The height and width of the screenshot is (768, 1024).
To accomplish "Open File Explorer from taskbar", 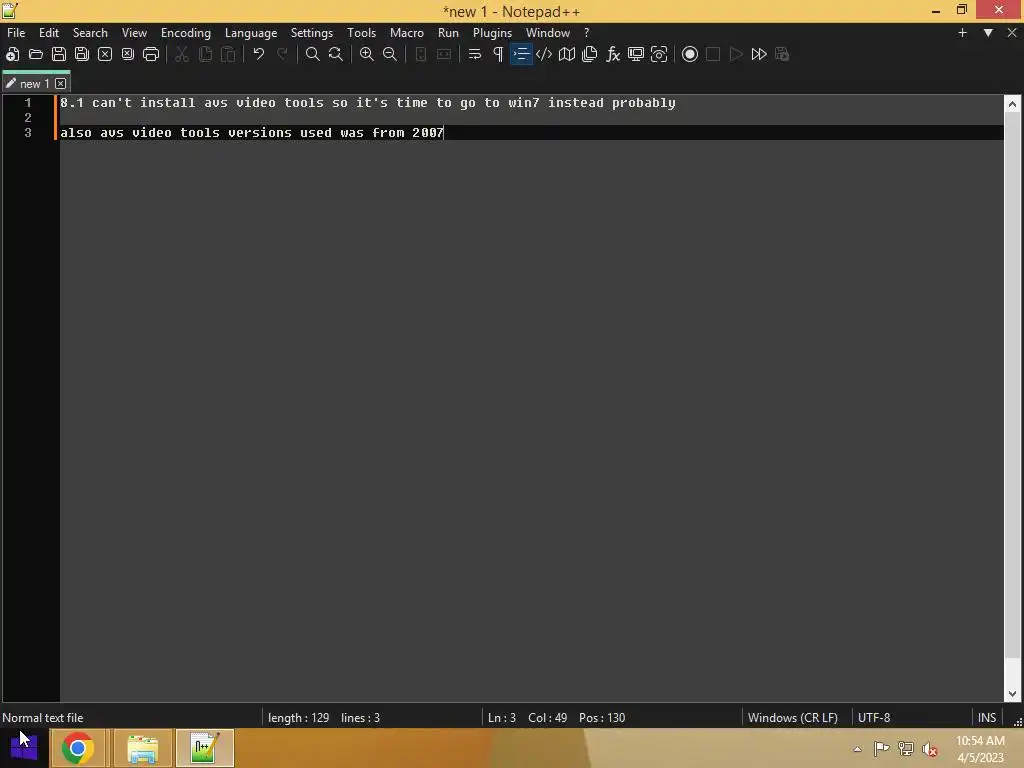I will pyautogui.click(x=142, y=748).
